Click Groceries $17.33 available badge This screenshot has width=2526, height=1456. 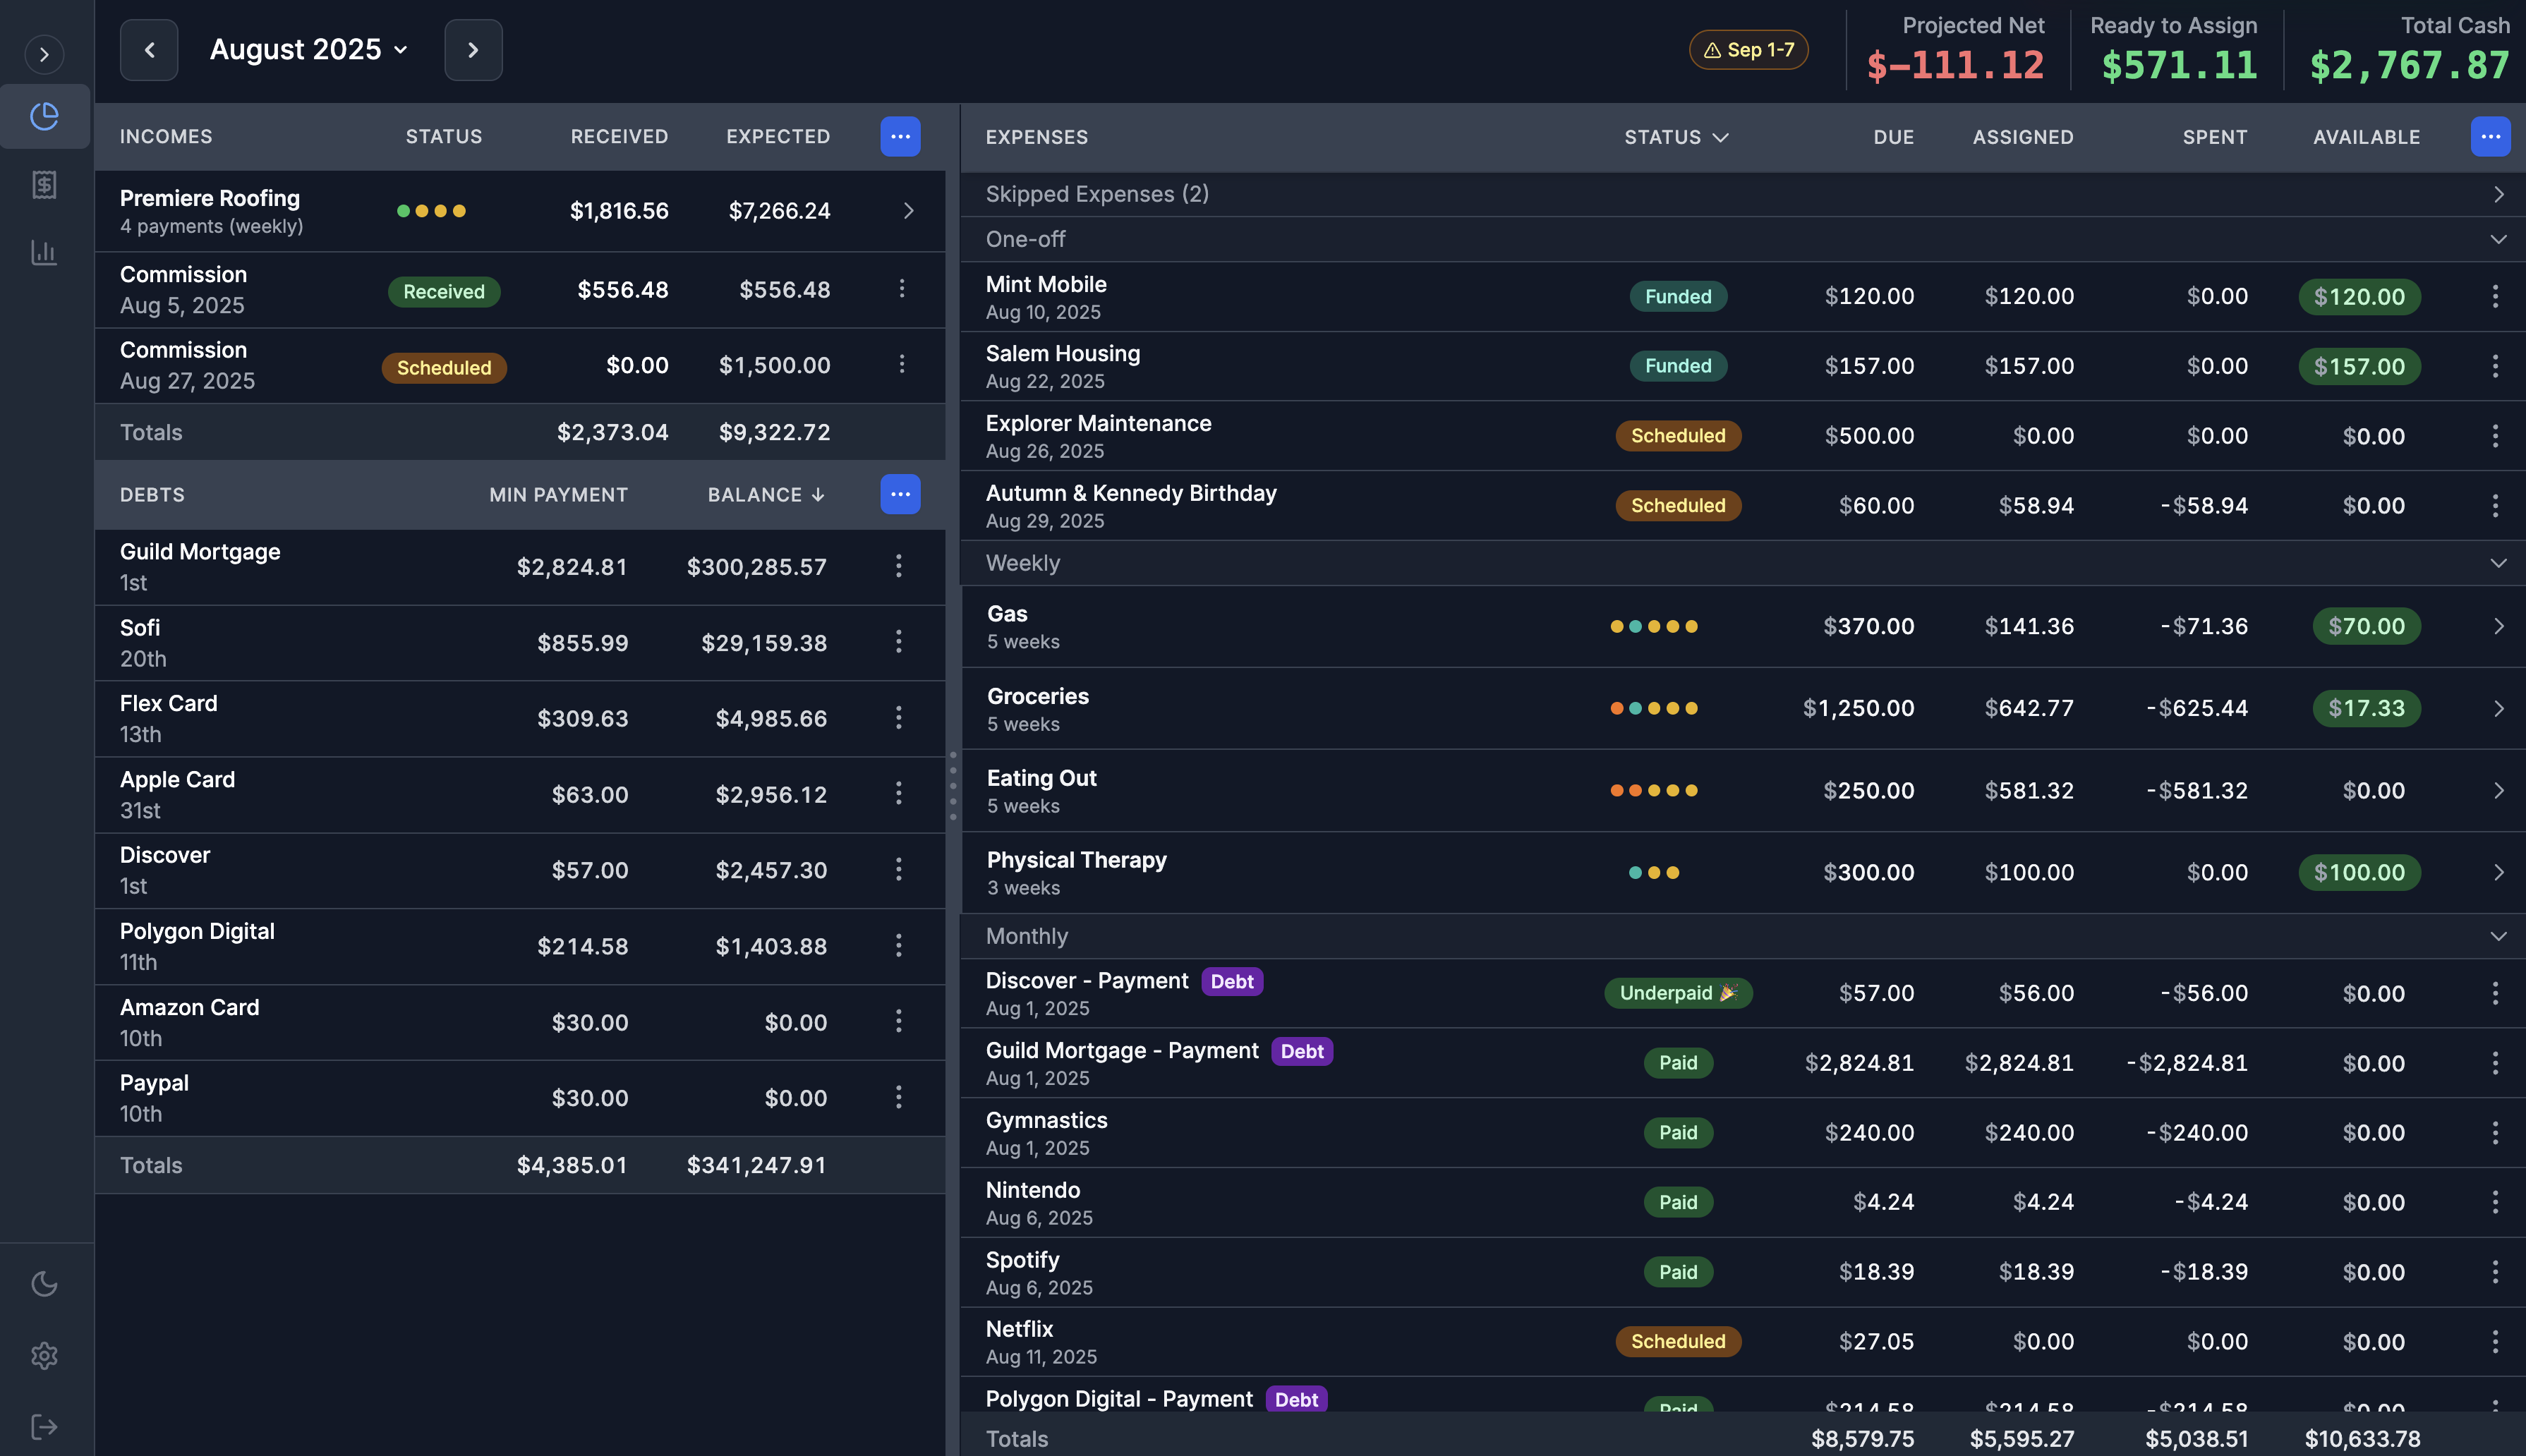tap(2366, 708)
